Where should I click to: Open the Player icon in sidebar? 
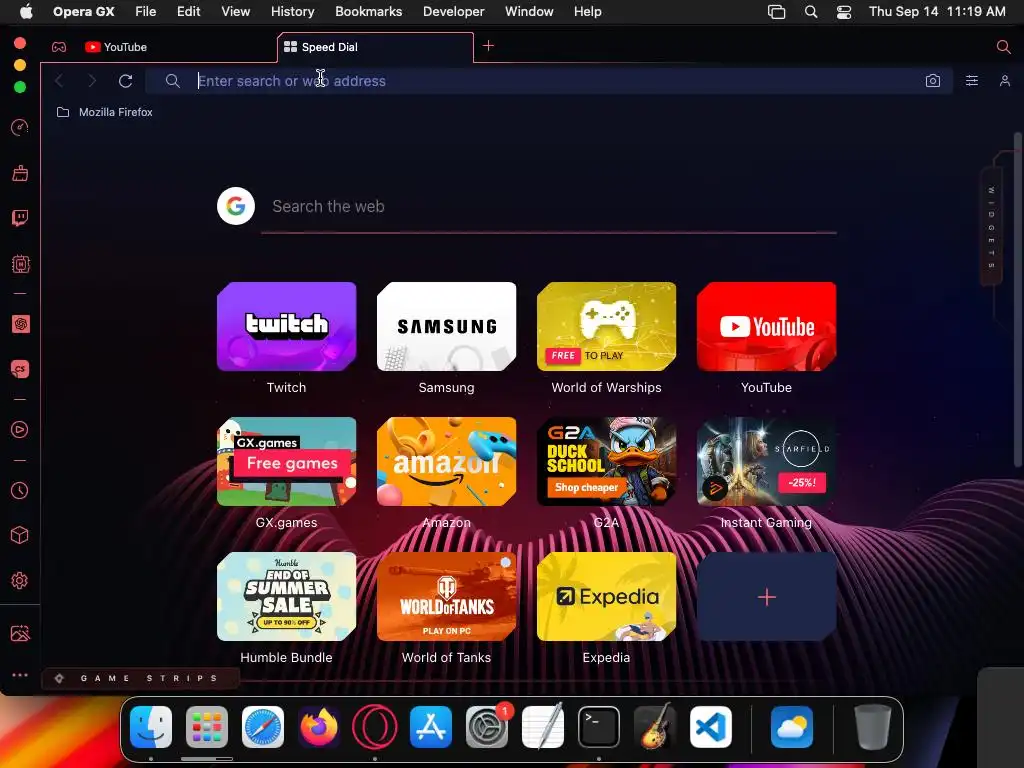pyautogui.click(x=20, y=429)
